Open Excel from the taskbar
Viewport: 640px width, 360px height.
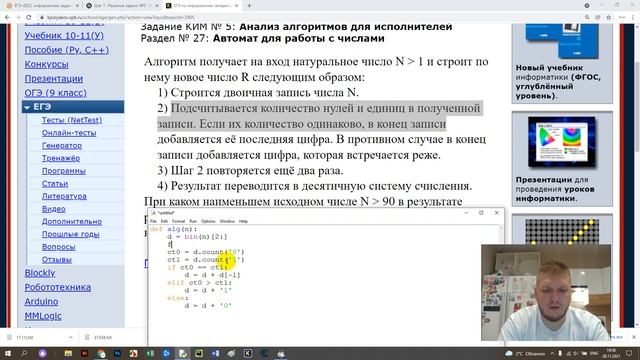point(150,353)
